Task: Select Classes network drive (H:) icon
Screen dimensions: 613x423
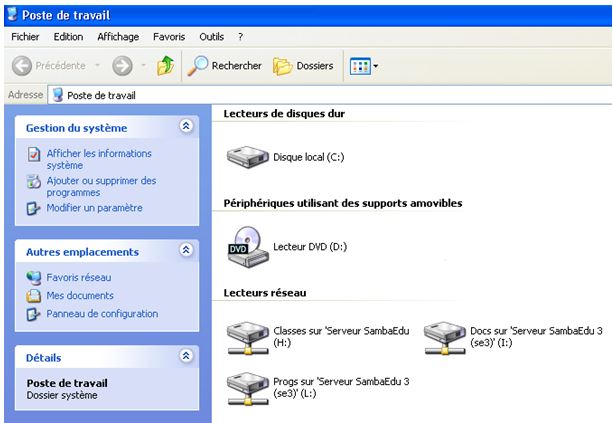Action: click(x=248, y=337)
